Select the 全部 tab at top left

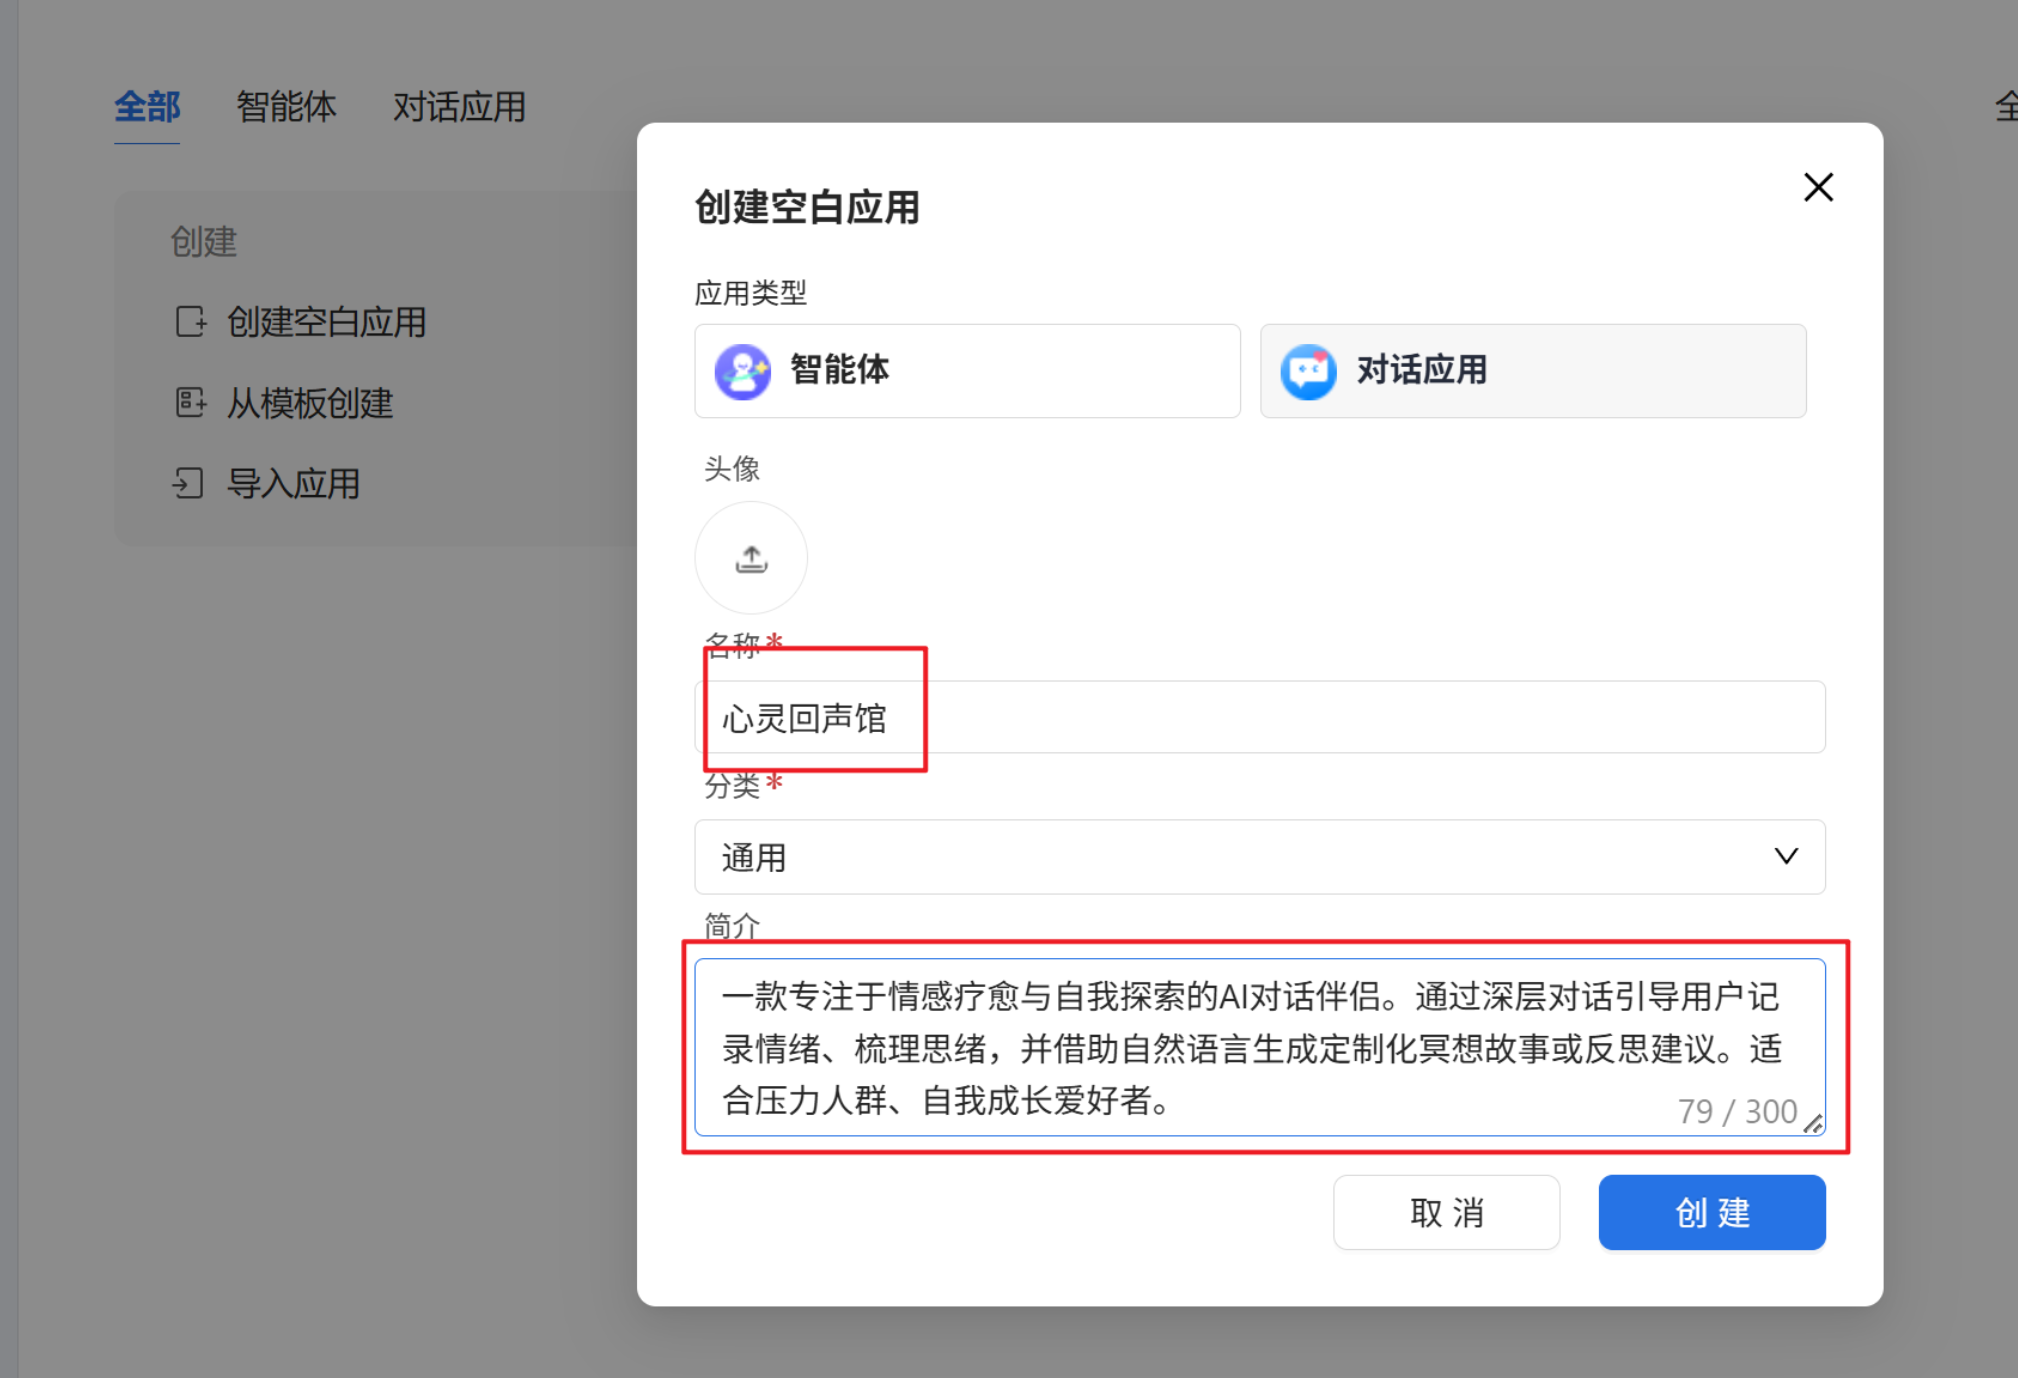click(147, 107)
